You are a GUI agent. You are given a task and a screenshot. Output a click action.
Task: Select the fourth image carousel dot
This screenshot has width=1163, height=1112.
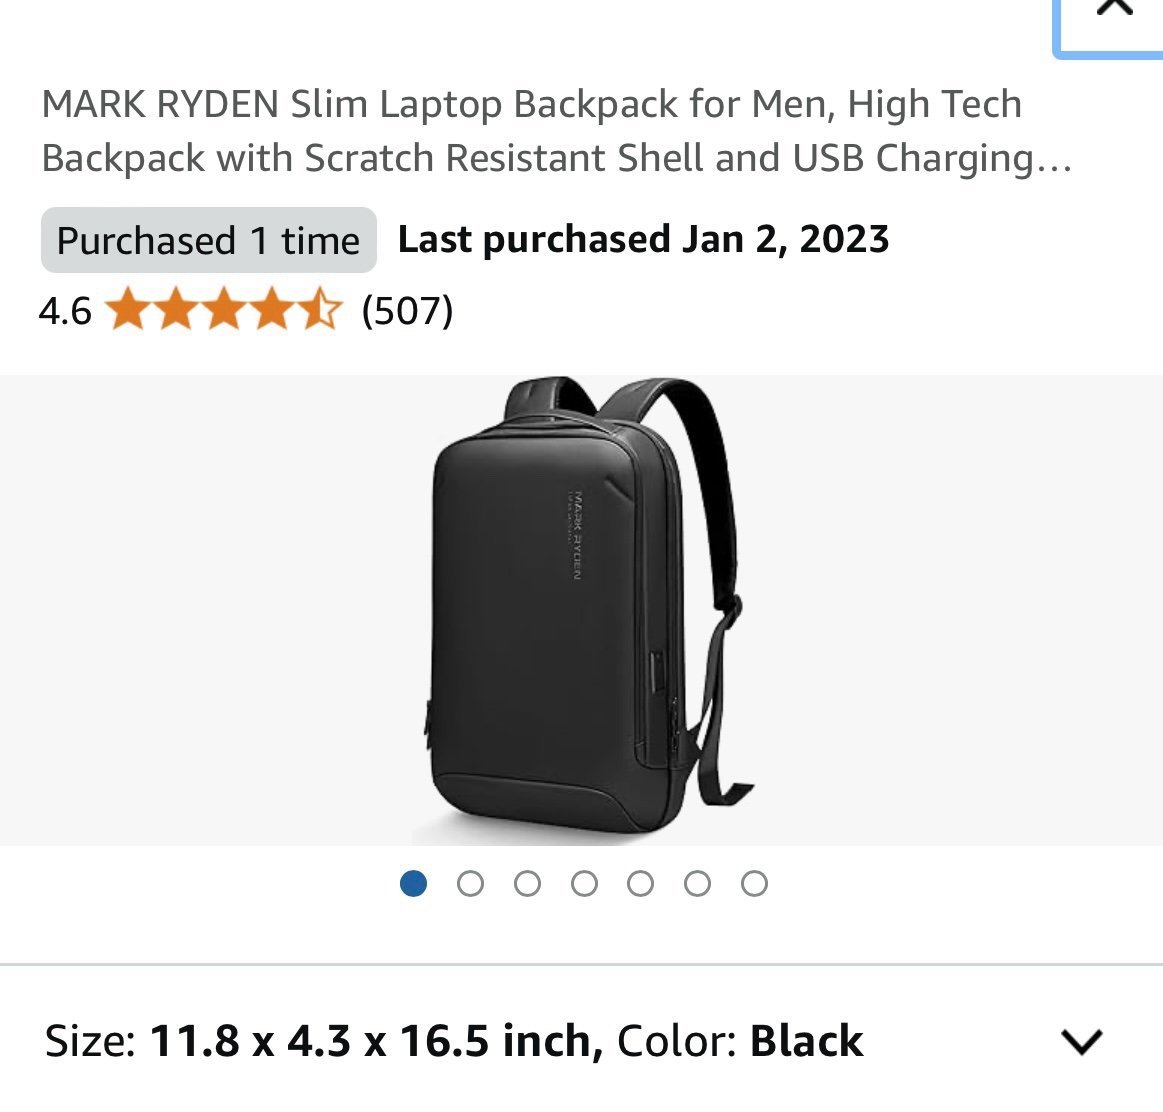584,883
